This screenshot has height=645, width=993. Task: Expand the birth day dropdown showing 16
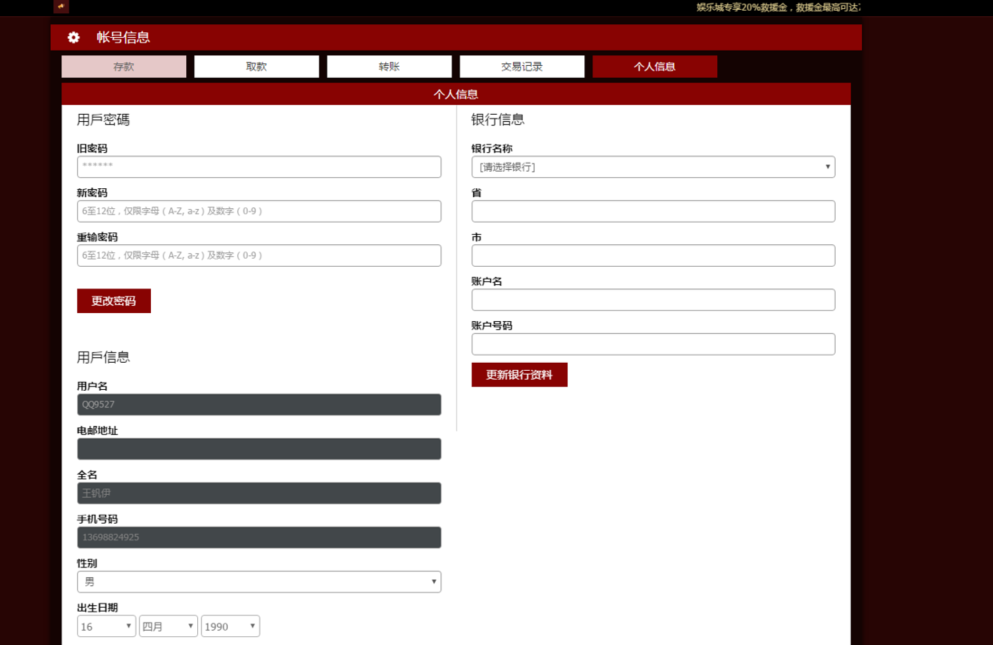coord(107,626)
